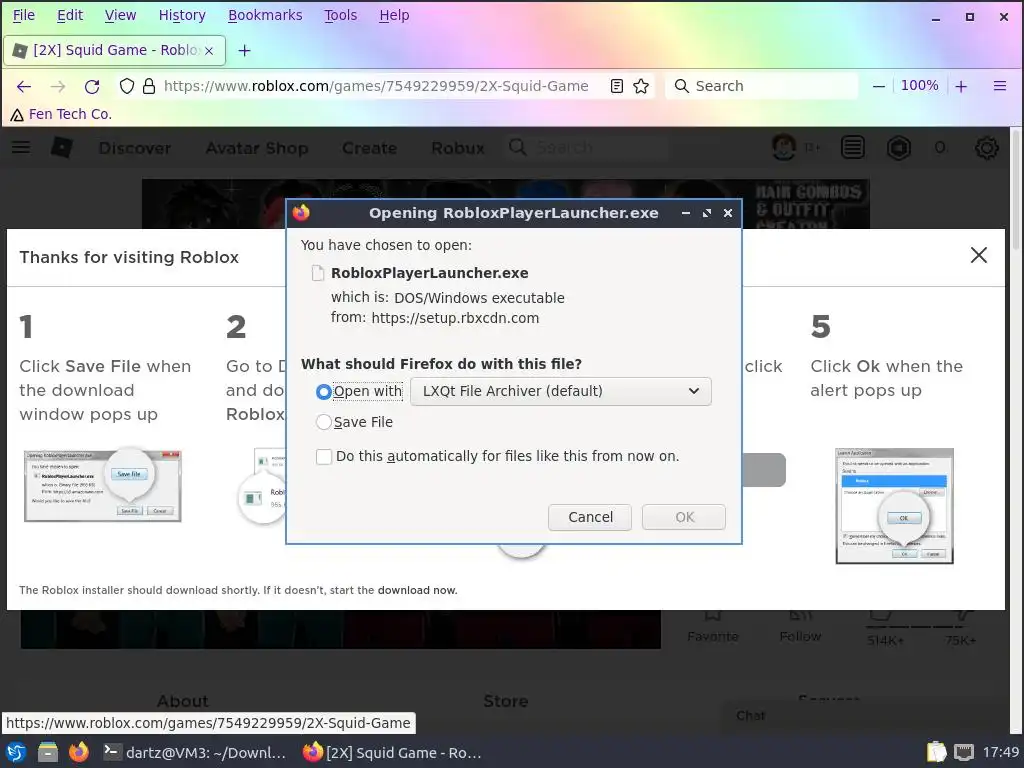
Task: Open the Edit menu
Action: pos(70,15)
